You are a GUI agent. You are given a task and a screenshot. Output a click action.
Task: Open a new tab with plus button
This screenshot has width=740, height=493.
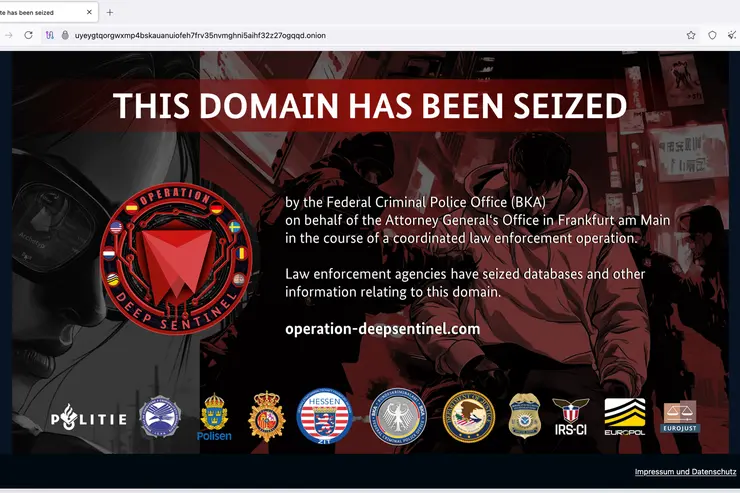(x=109, y=13)
